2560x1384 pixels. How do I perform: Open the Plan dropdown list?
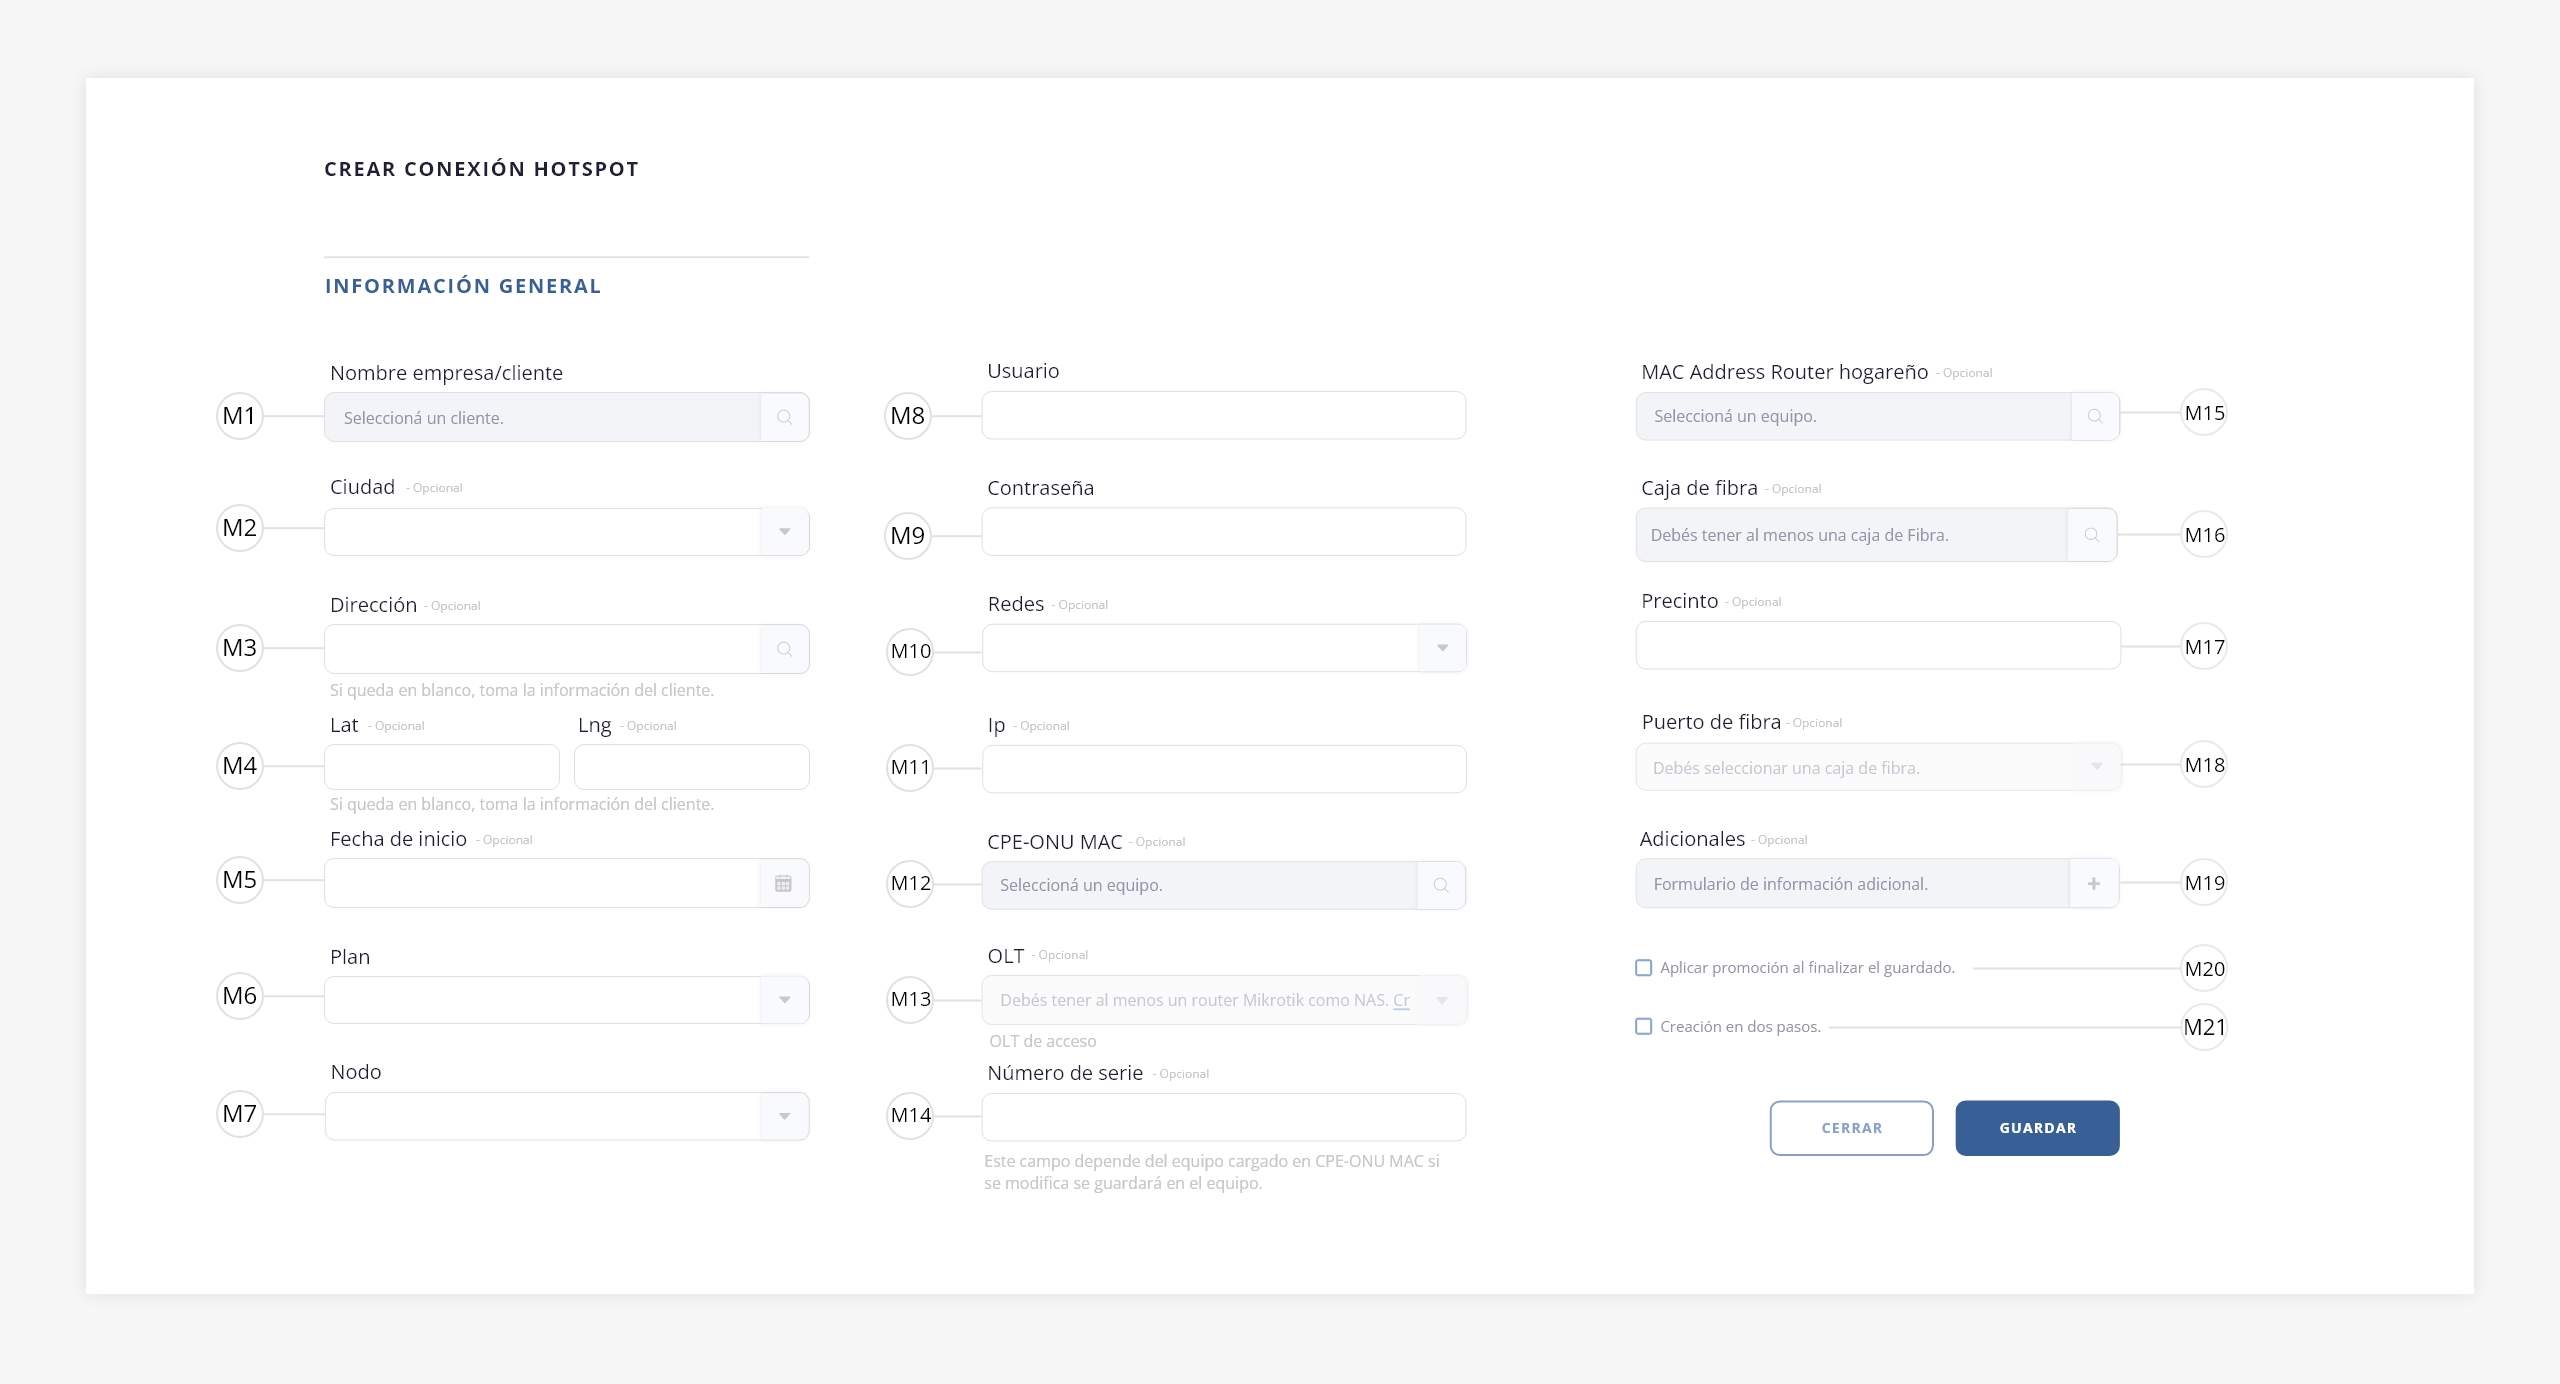coord(785,1000)
